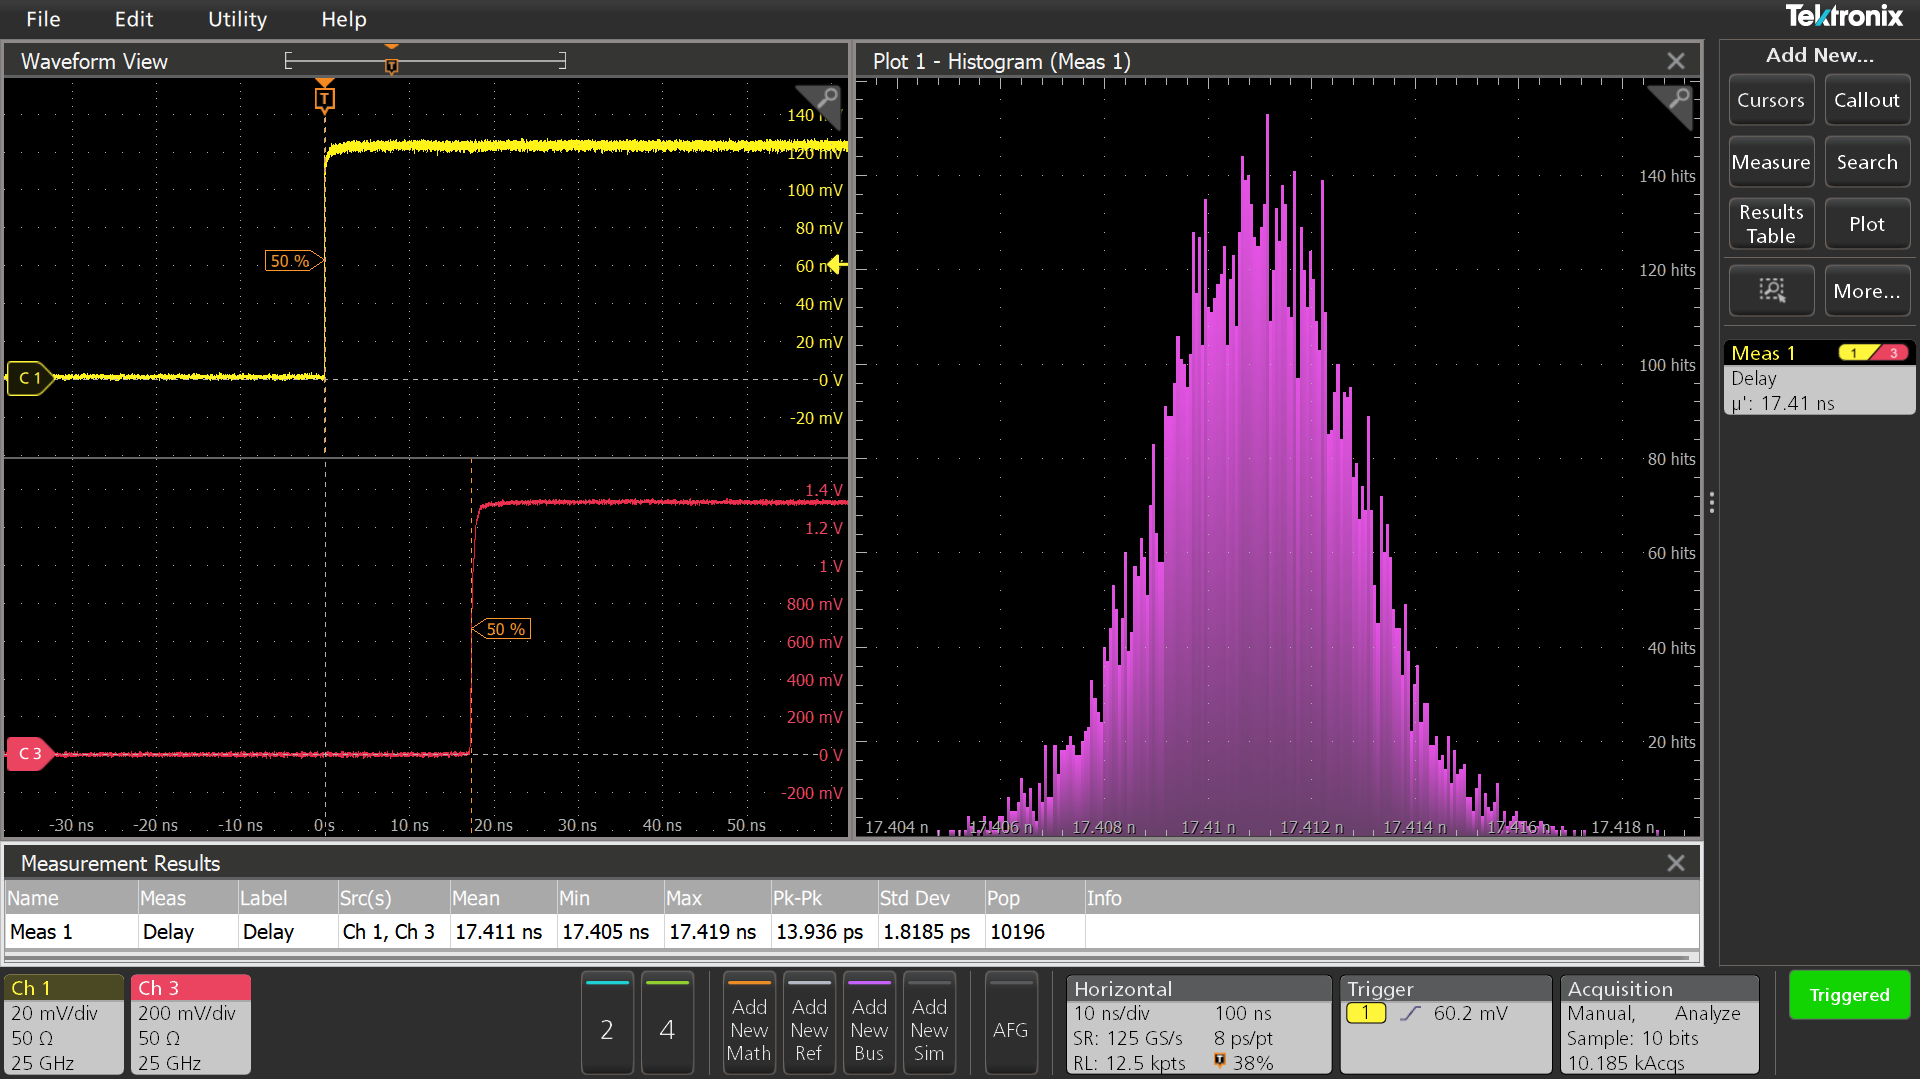The image size is (1920, 1079).
Task: Click the Max column header
Action: (716, 898)
